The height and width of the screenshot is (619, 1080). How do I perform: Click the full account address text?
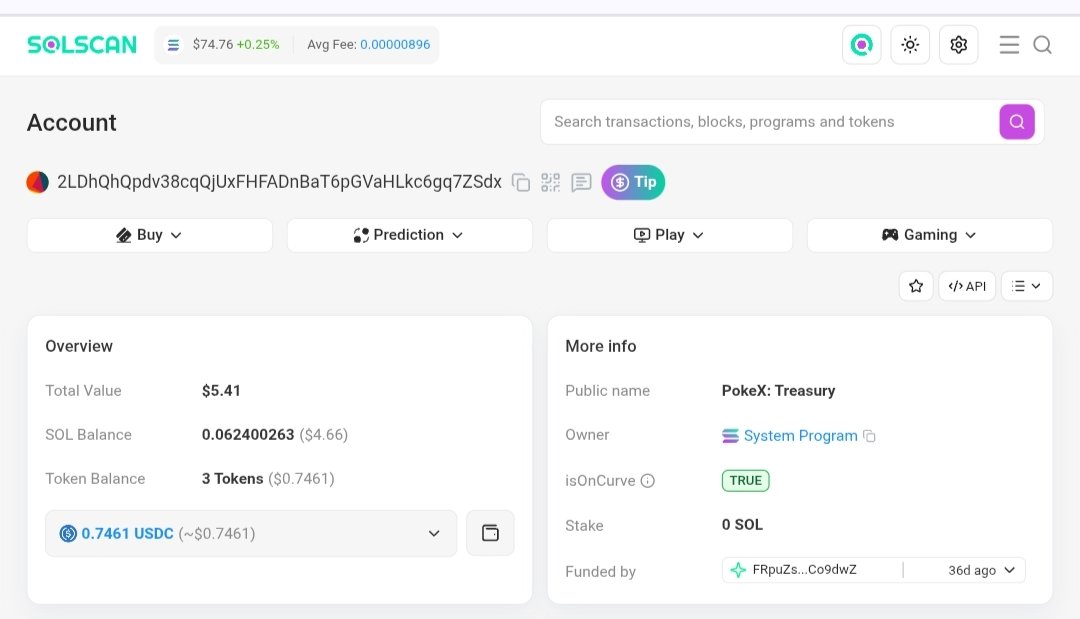[279, 182]
